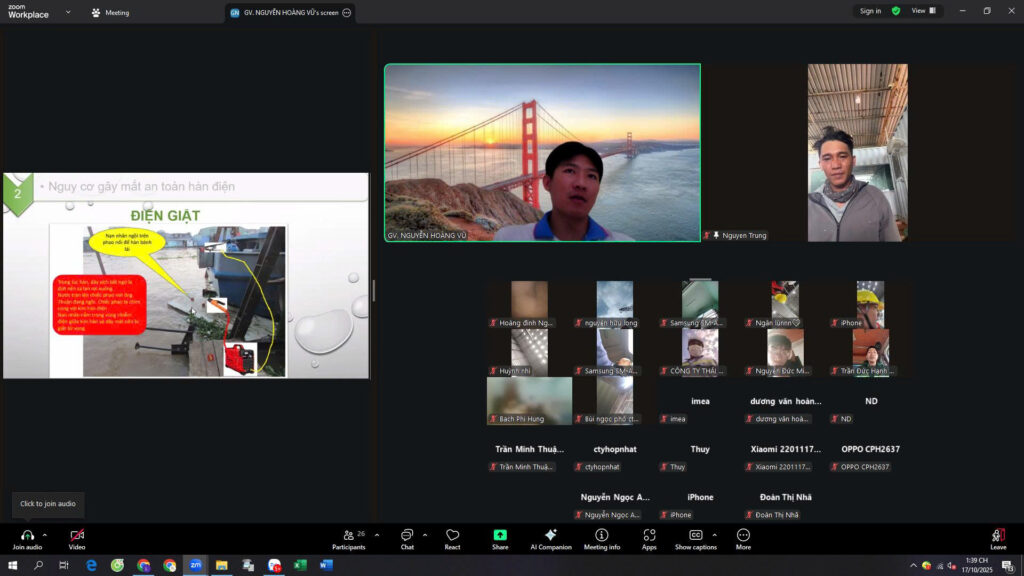
Task: Click the Join audio headphone icon
Action: (27, 536)
